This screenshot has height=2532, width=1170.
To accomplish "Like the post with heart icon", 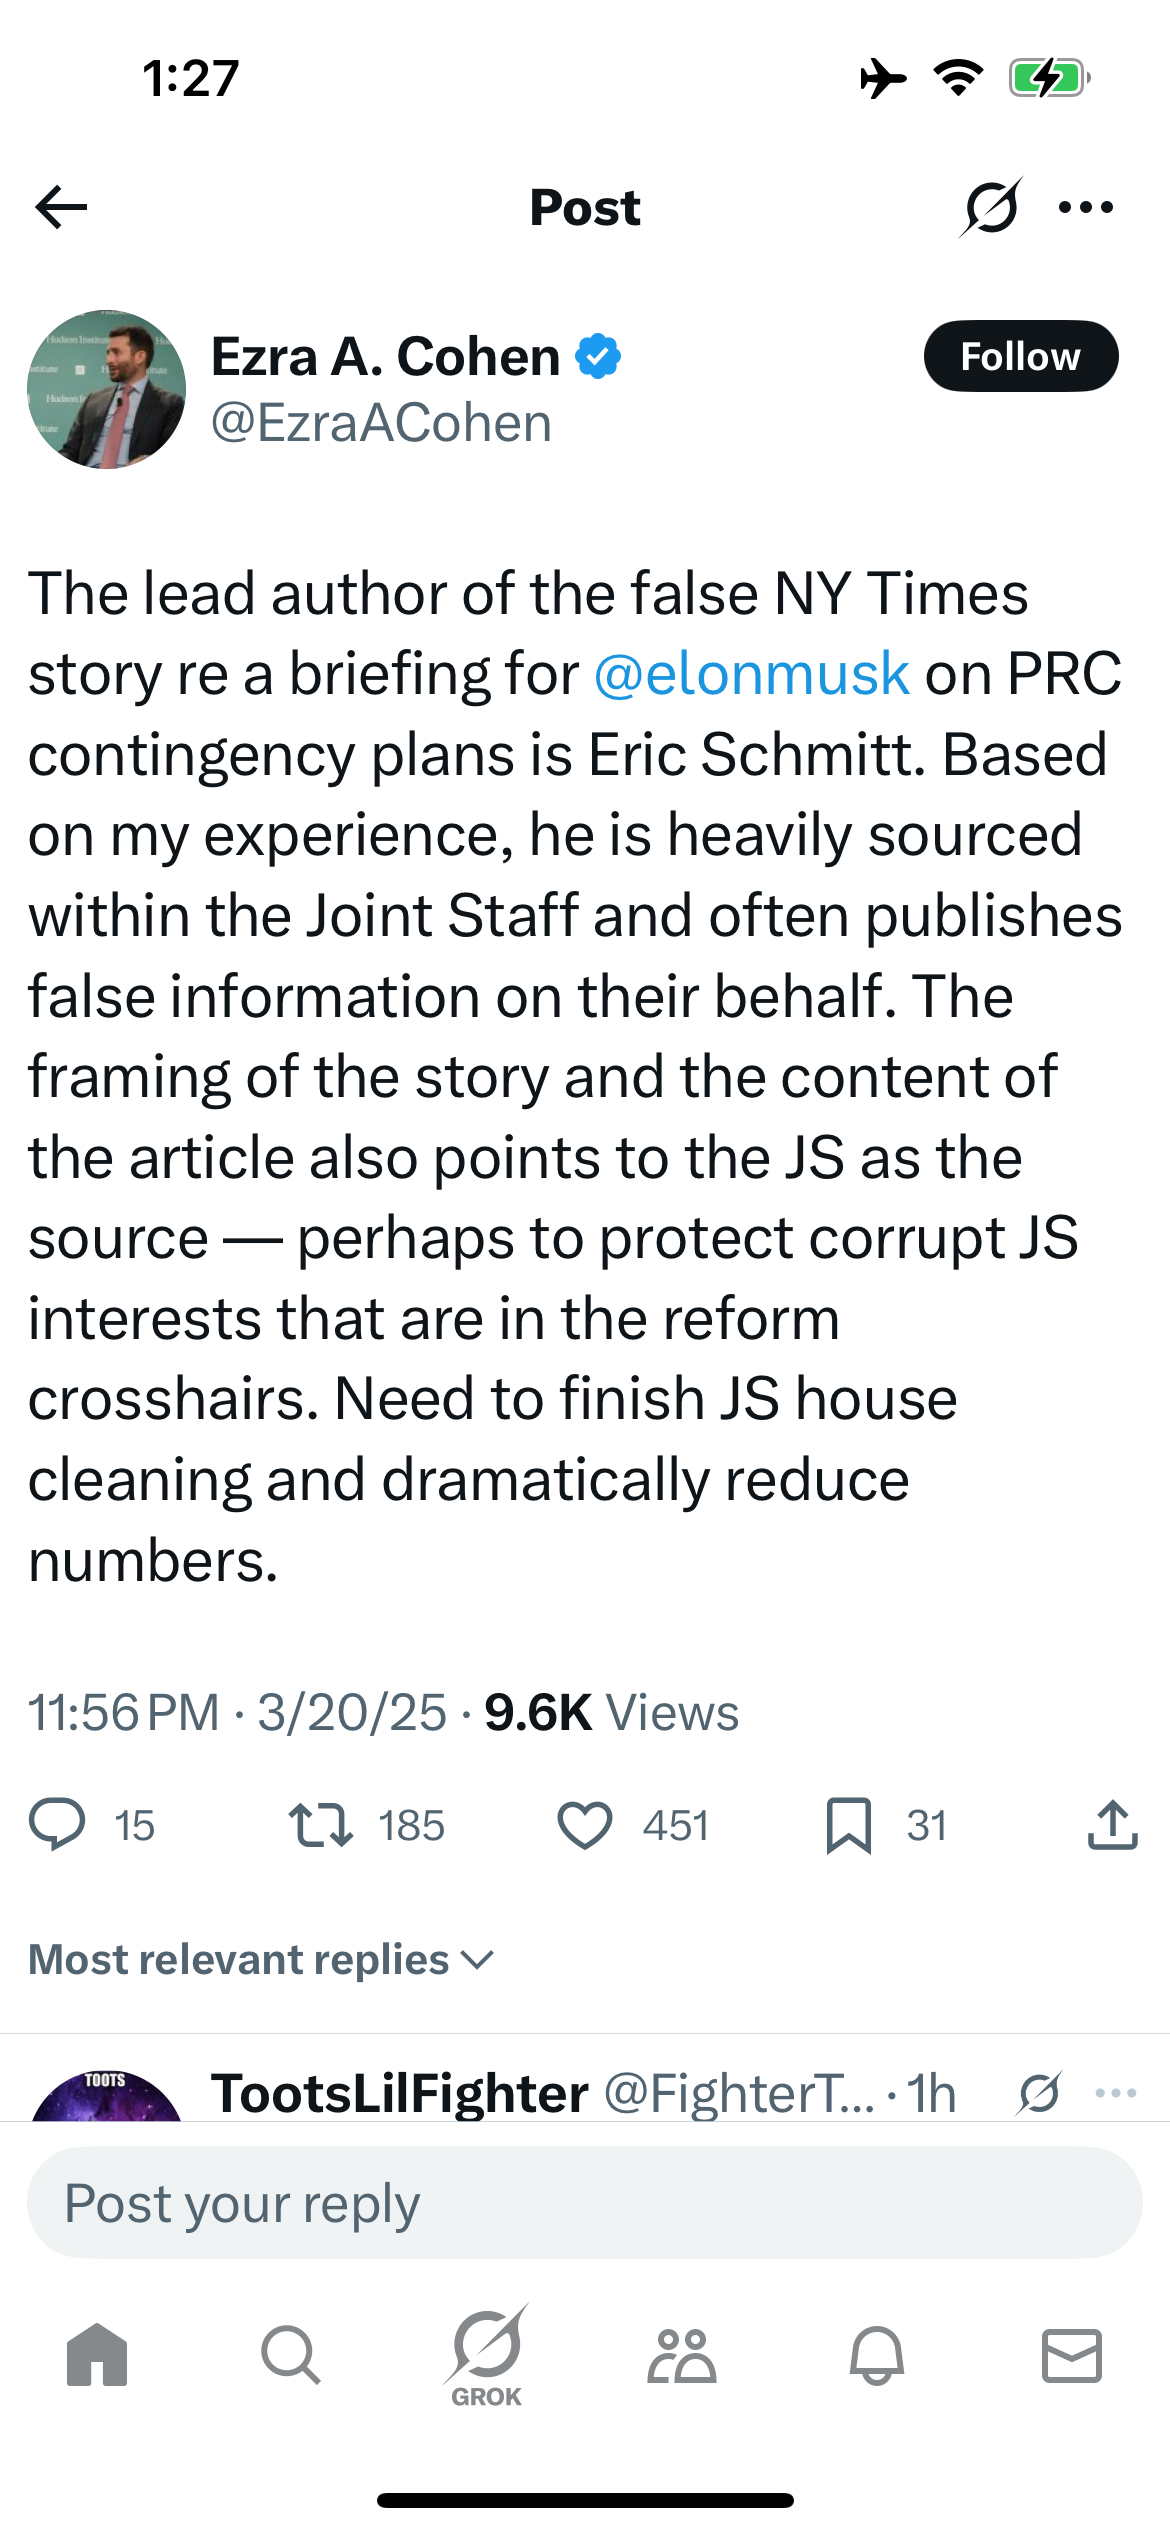I will point(585,1825).
